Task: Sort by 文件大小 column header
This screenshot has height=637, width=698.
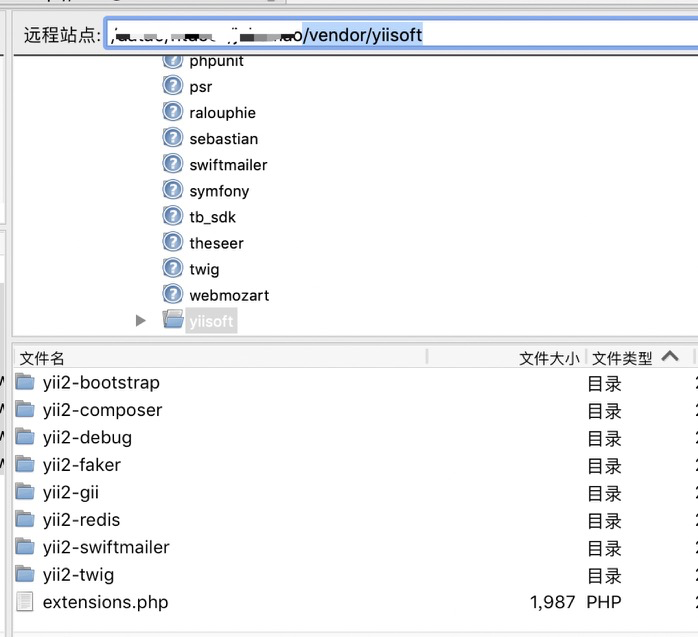Action: [549, 358]
